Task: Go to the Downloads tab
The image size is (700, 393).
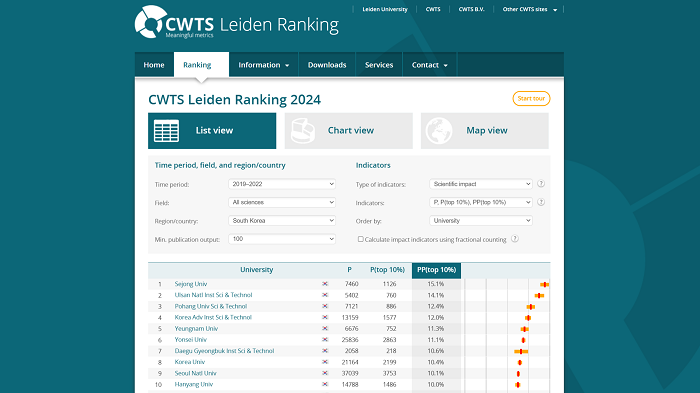Action: (327, 65)
